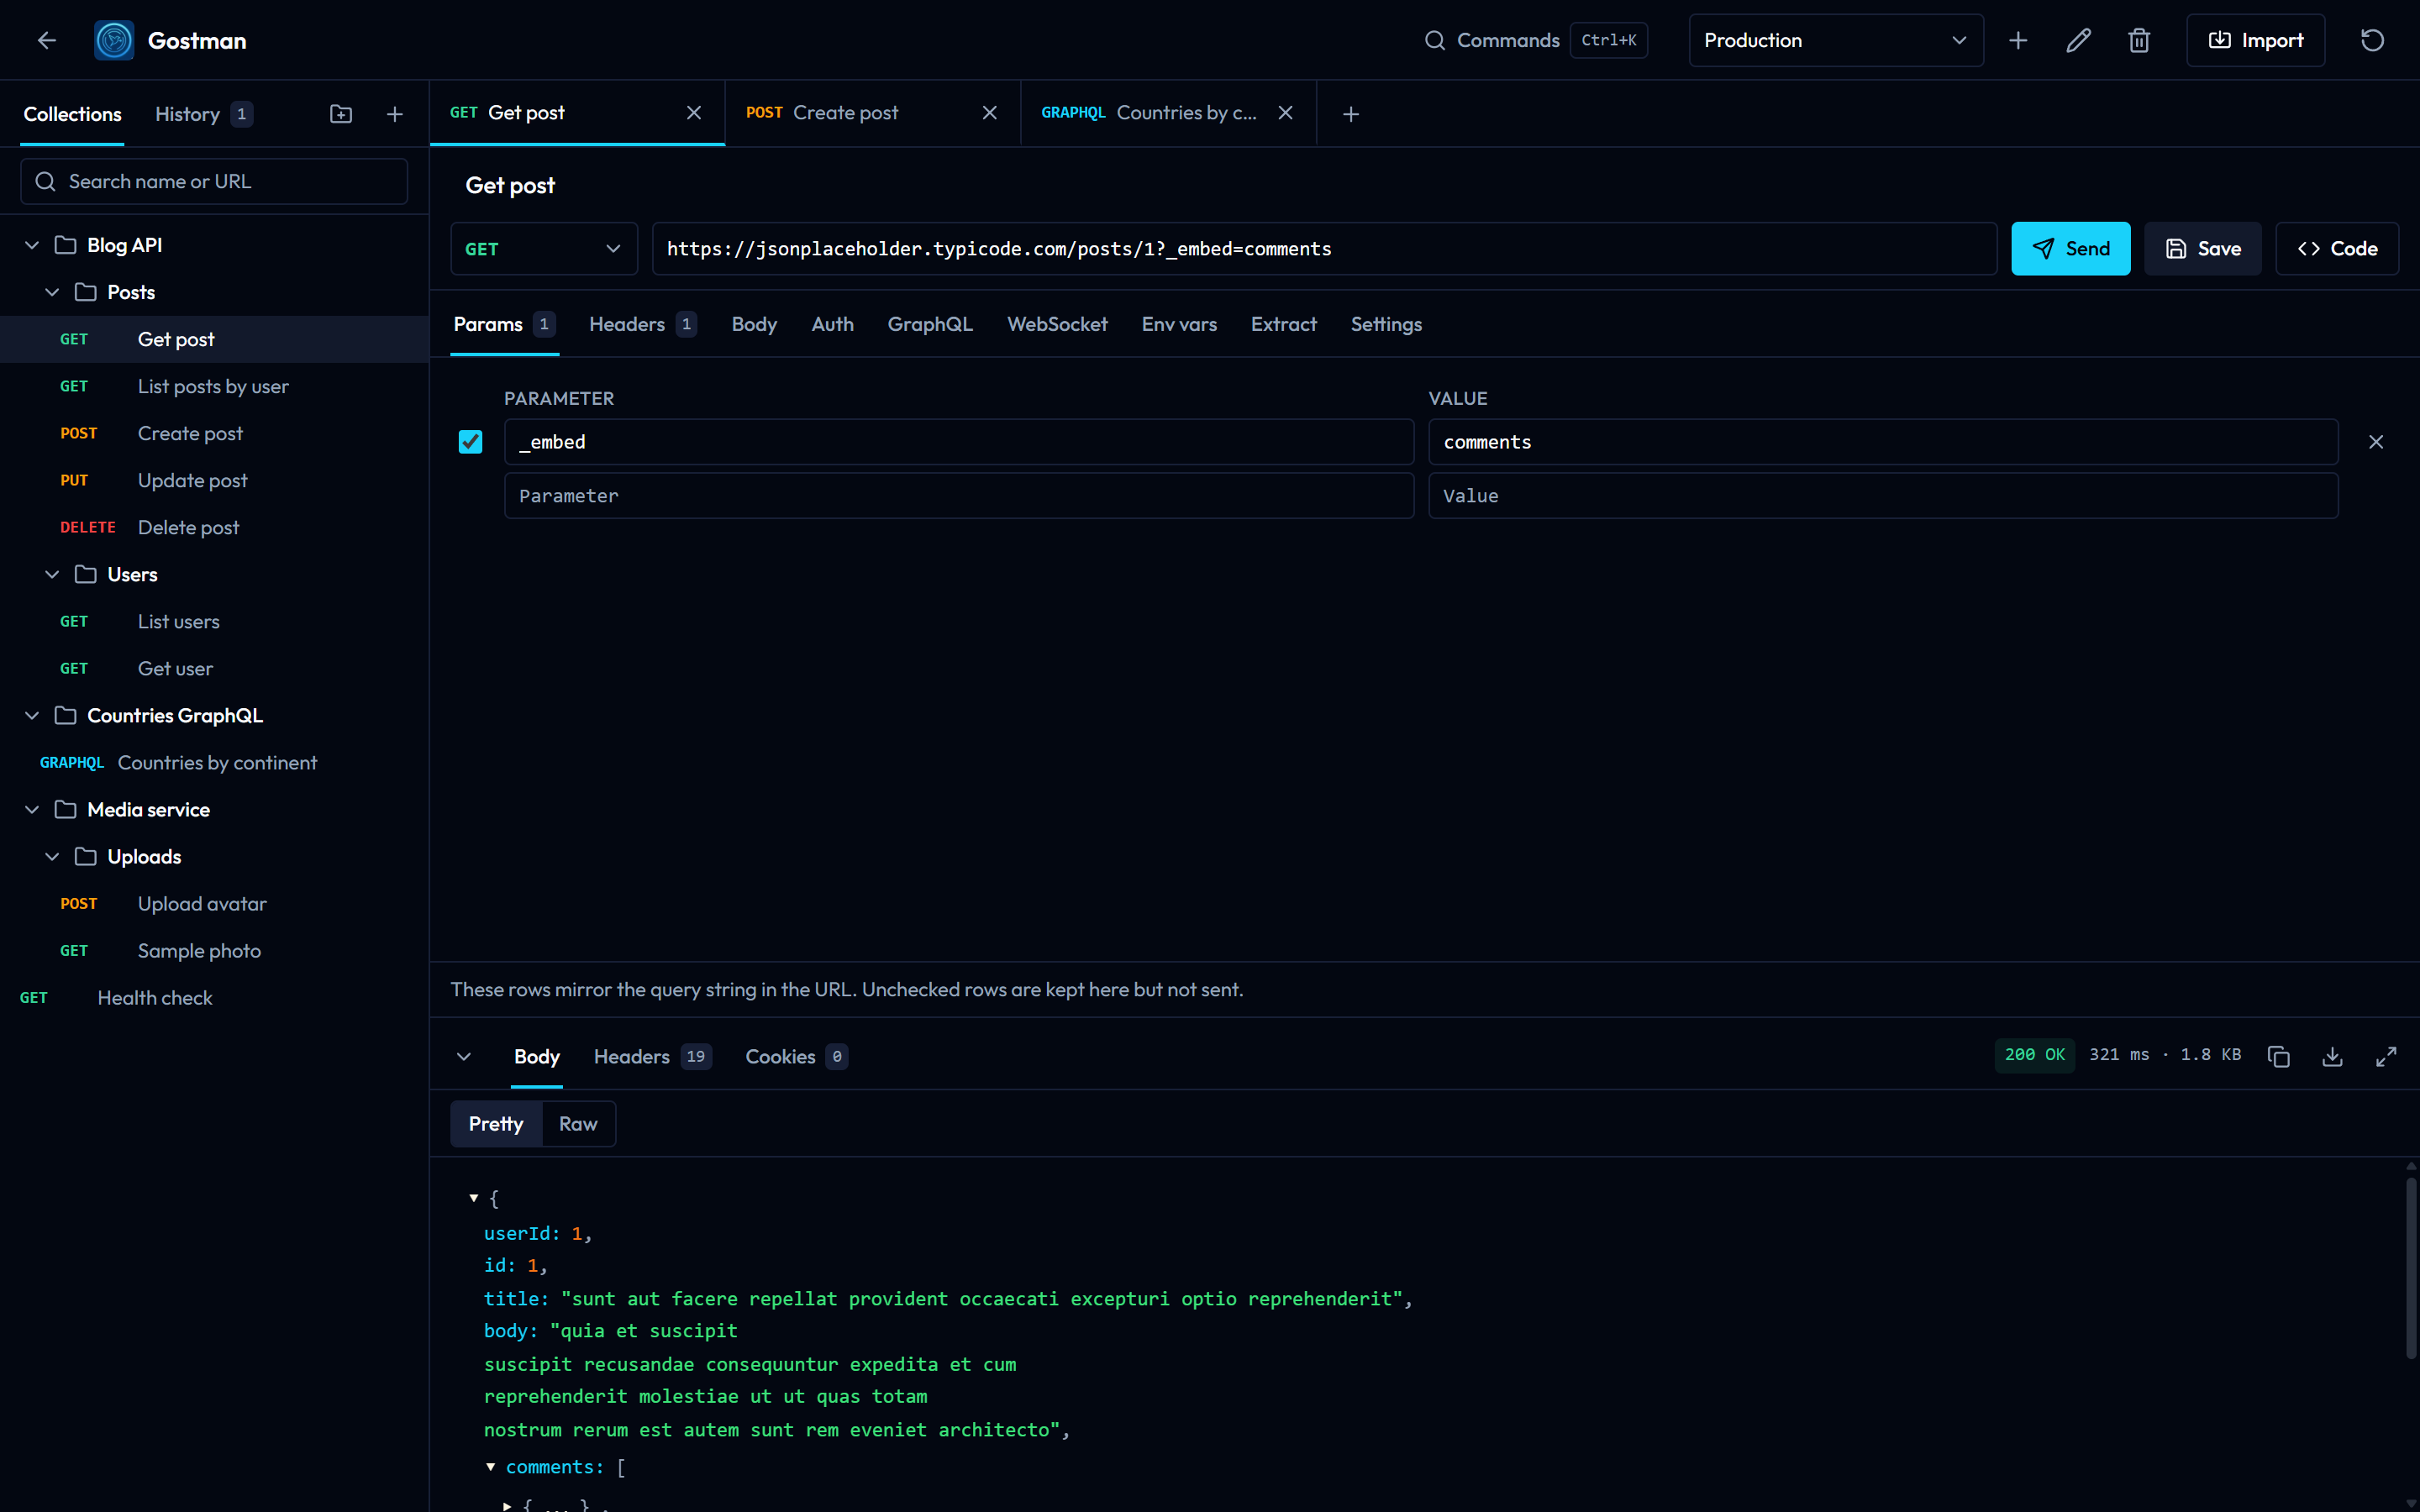2420x1512 pixels.
Task: Click the Import button
Action: pos(2256,40)
